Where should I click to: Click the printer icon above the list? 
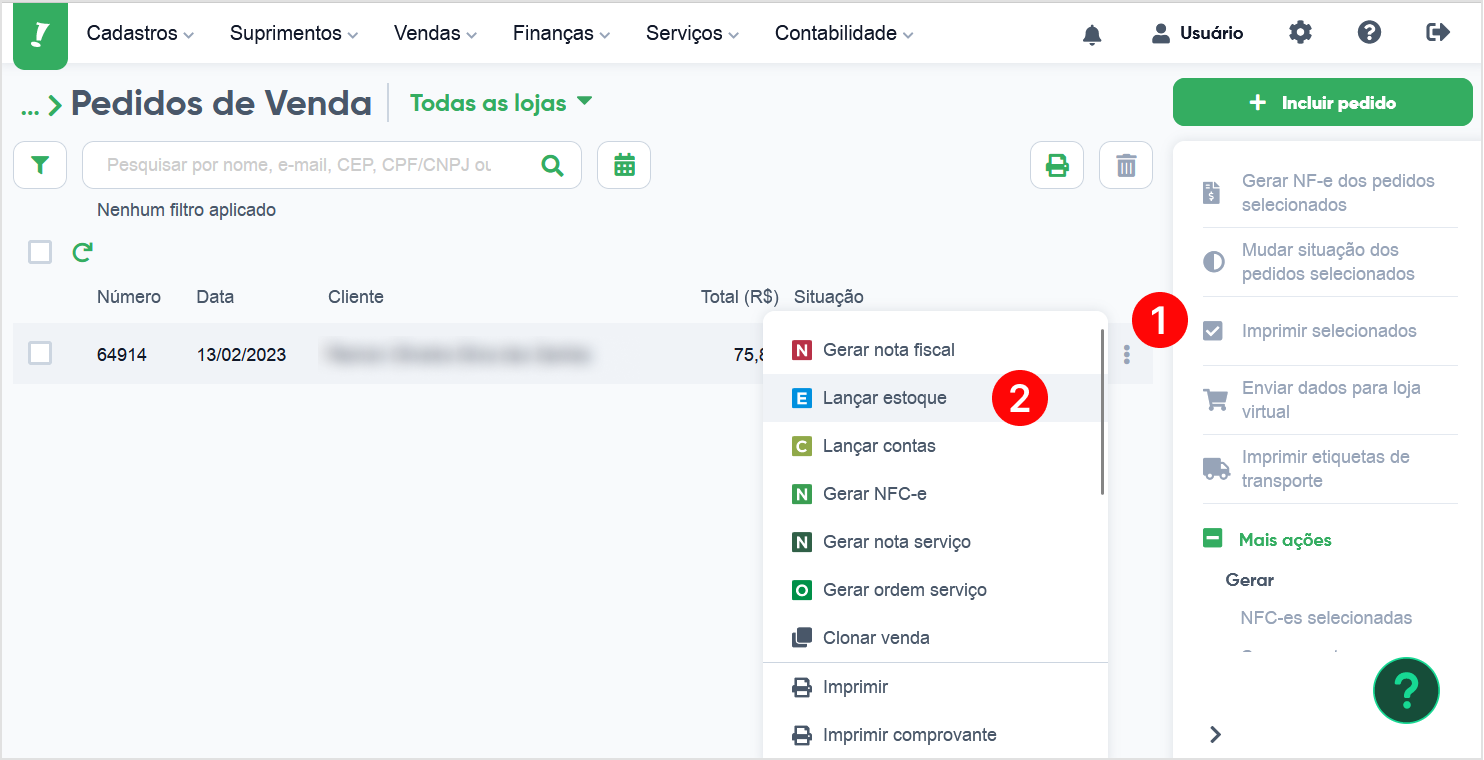(1057, 165)
